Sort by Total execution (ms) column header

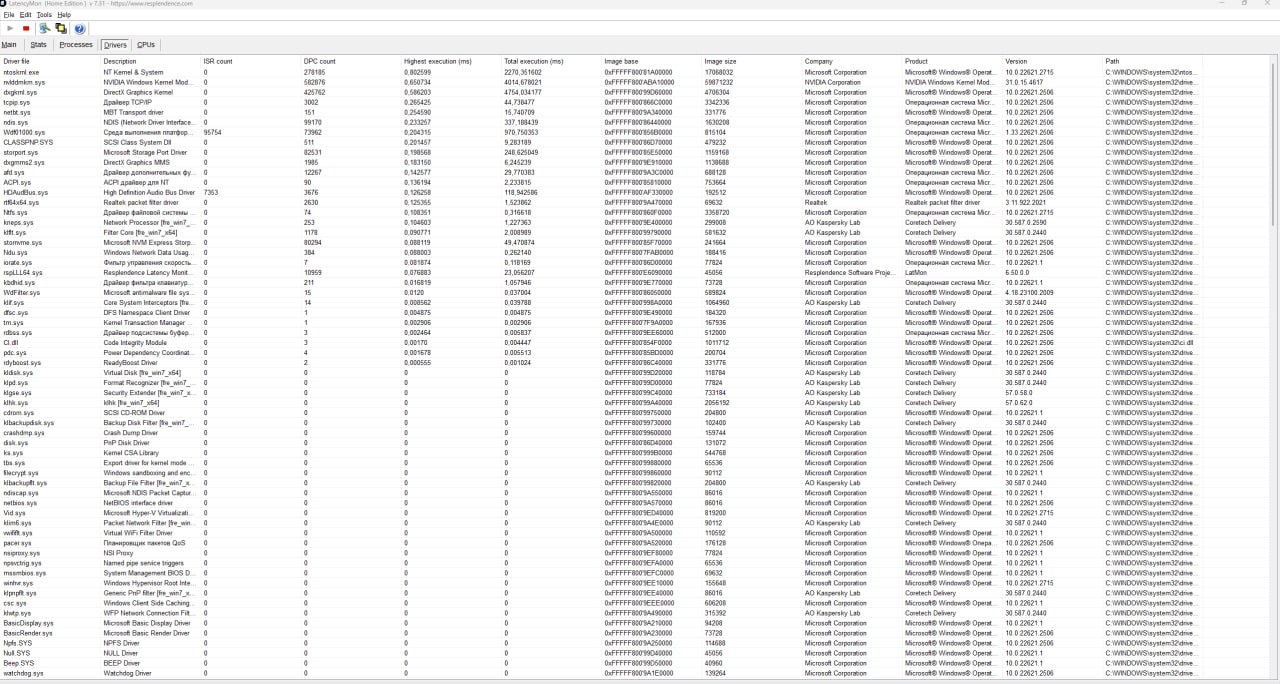click(551, 61)
